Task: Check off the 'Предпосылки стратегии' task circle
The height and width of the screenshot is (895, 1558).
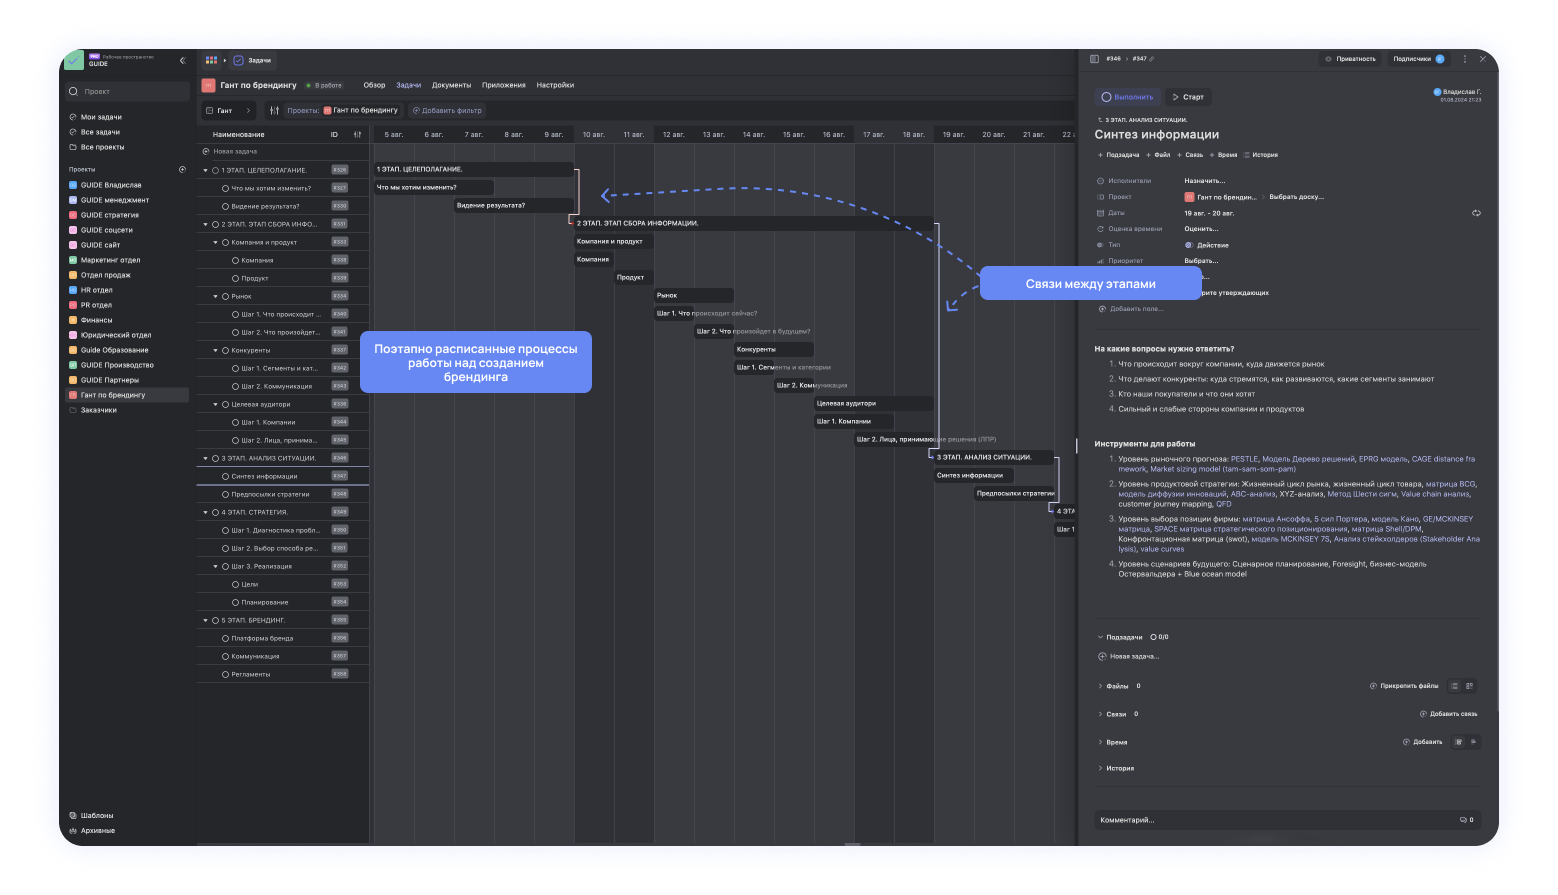Action: click(225, 494)
